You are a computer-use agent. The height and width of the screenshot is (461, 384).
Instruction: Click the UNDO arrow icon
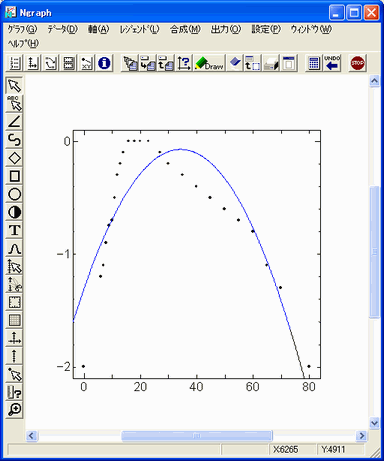coord(332,63)
